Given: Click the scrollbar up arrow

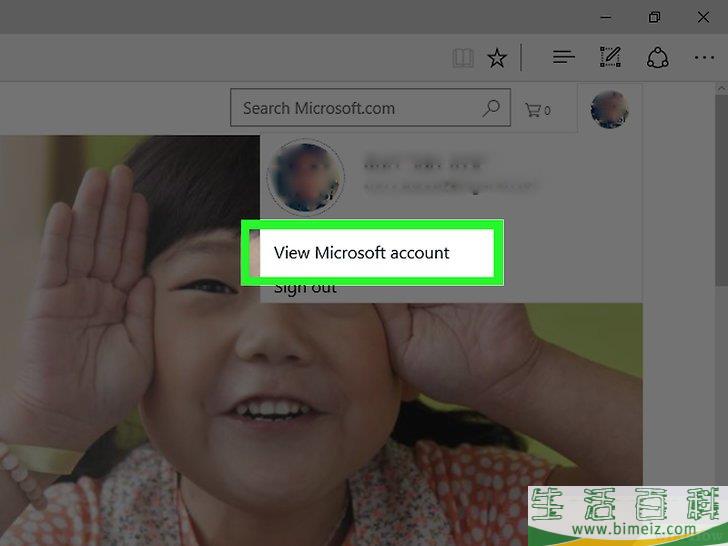Looking at the screenshot, I should point(722,88).
